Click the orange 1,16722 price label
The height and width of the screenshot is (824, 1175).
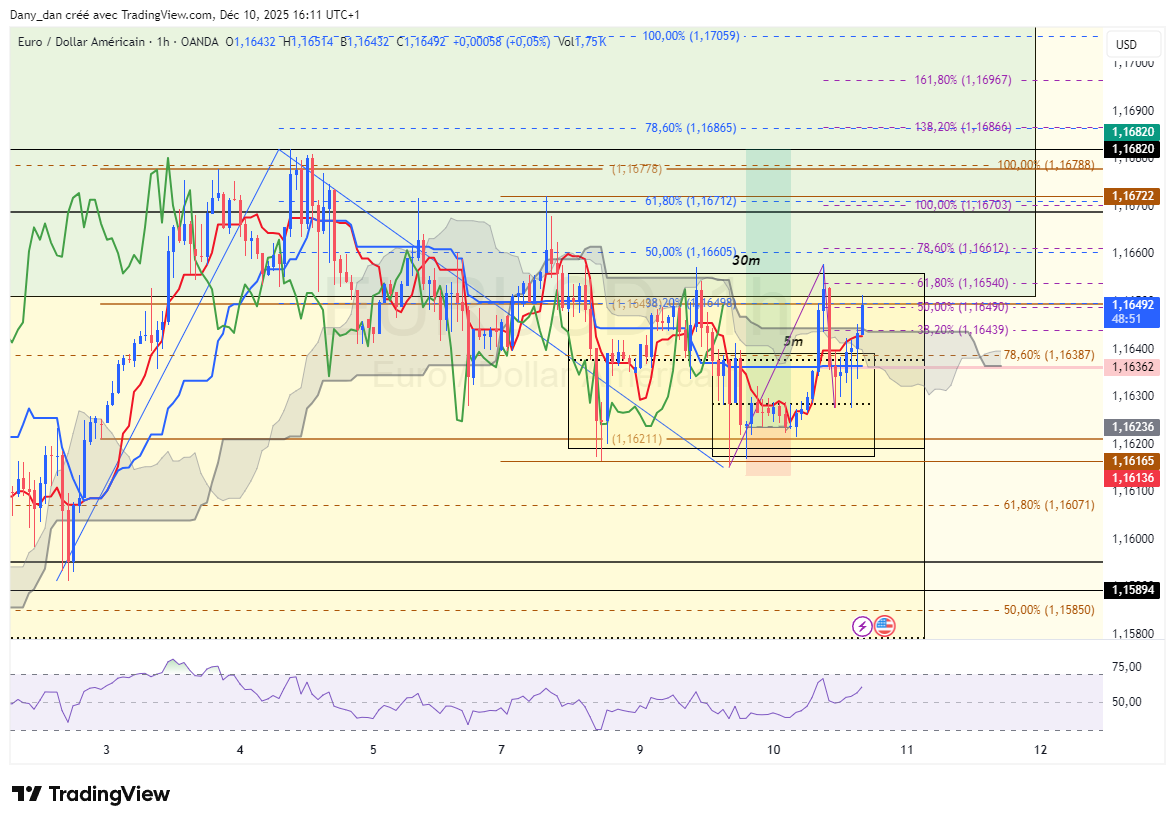[1132, 196]
